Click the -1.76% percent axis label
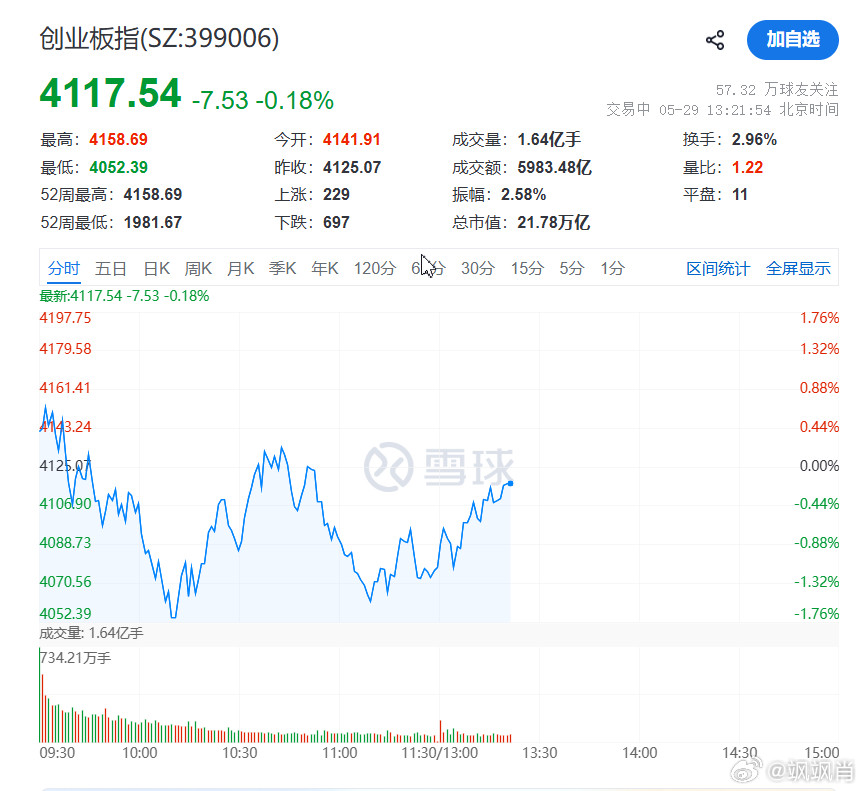The width and height of the screenshot is (865, 791). click(817, 613)
